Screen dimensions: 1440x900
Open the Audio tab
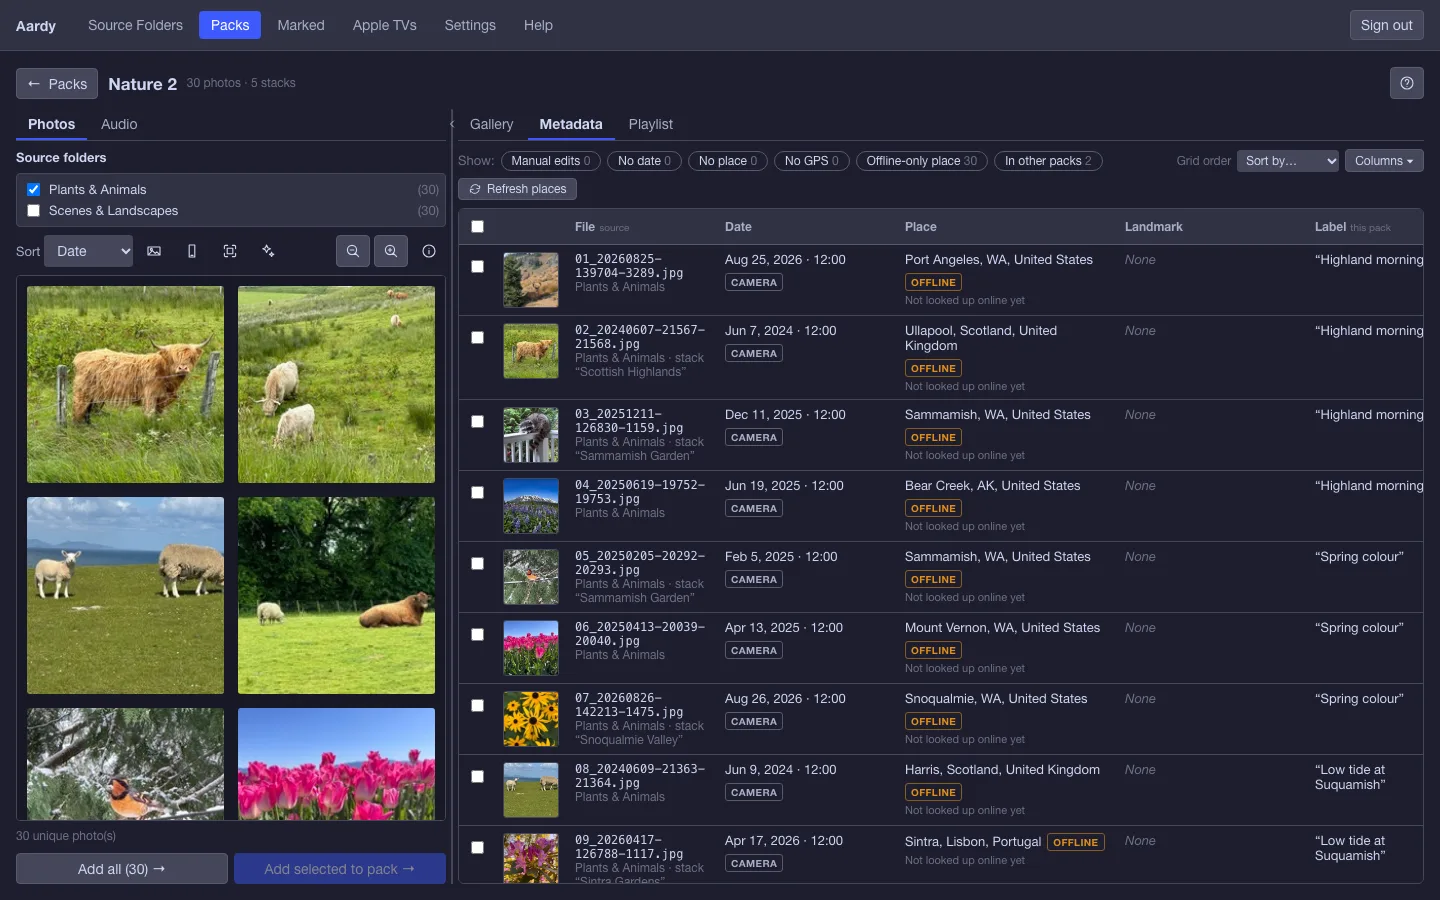click(119, 124)
